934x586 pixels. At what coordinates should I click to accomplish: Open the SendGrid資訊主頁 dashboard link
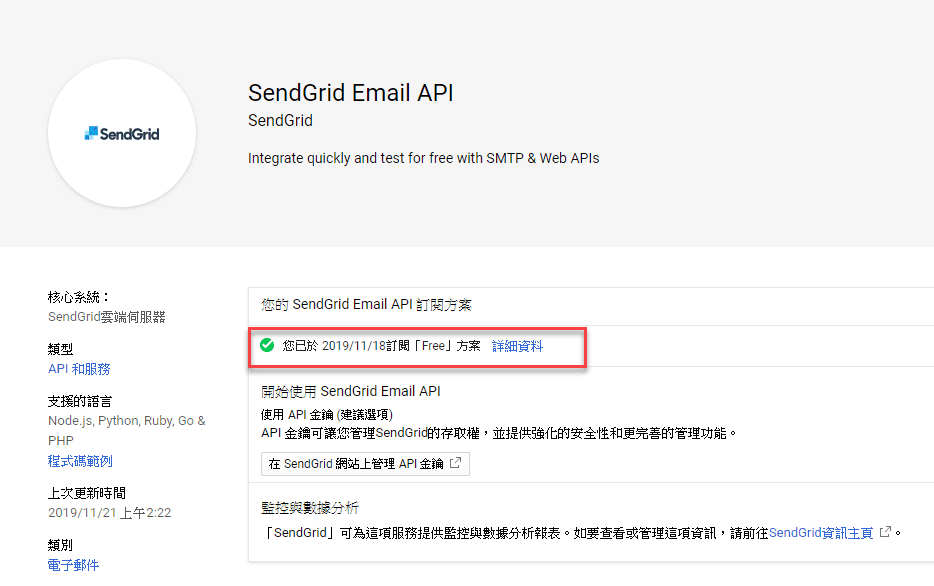coord(821,532)
